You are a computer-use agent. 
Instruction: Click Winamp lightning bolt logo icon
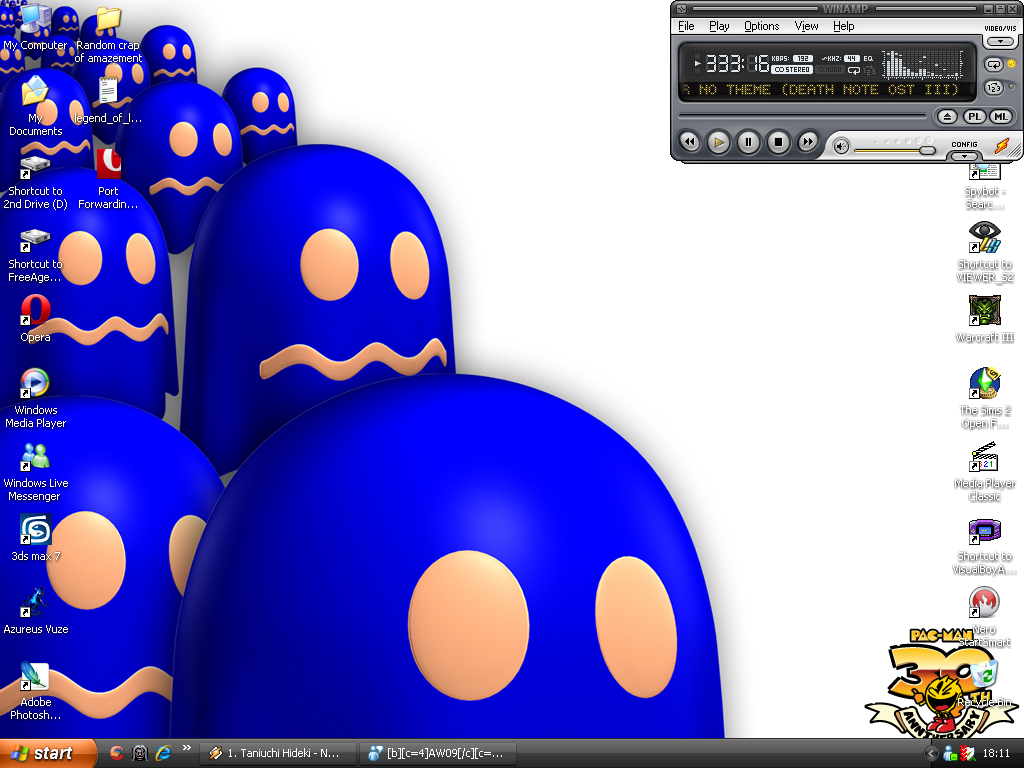[1002, 145]
